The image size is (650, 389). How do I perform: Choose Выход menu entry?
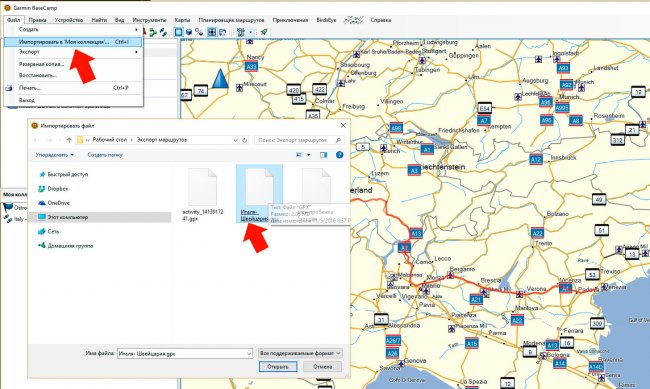point(73,100)
